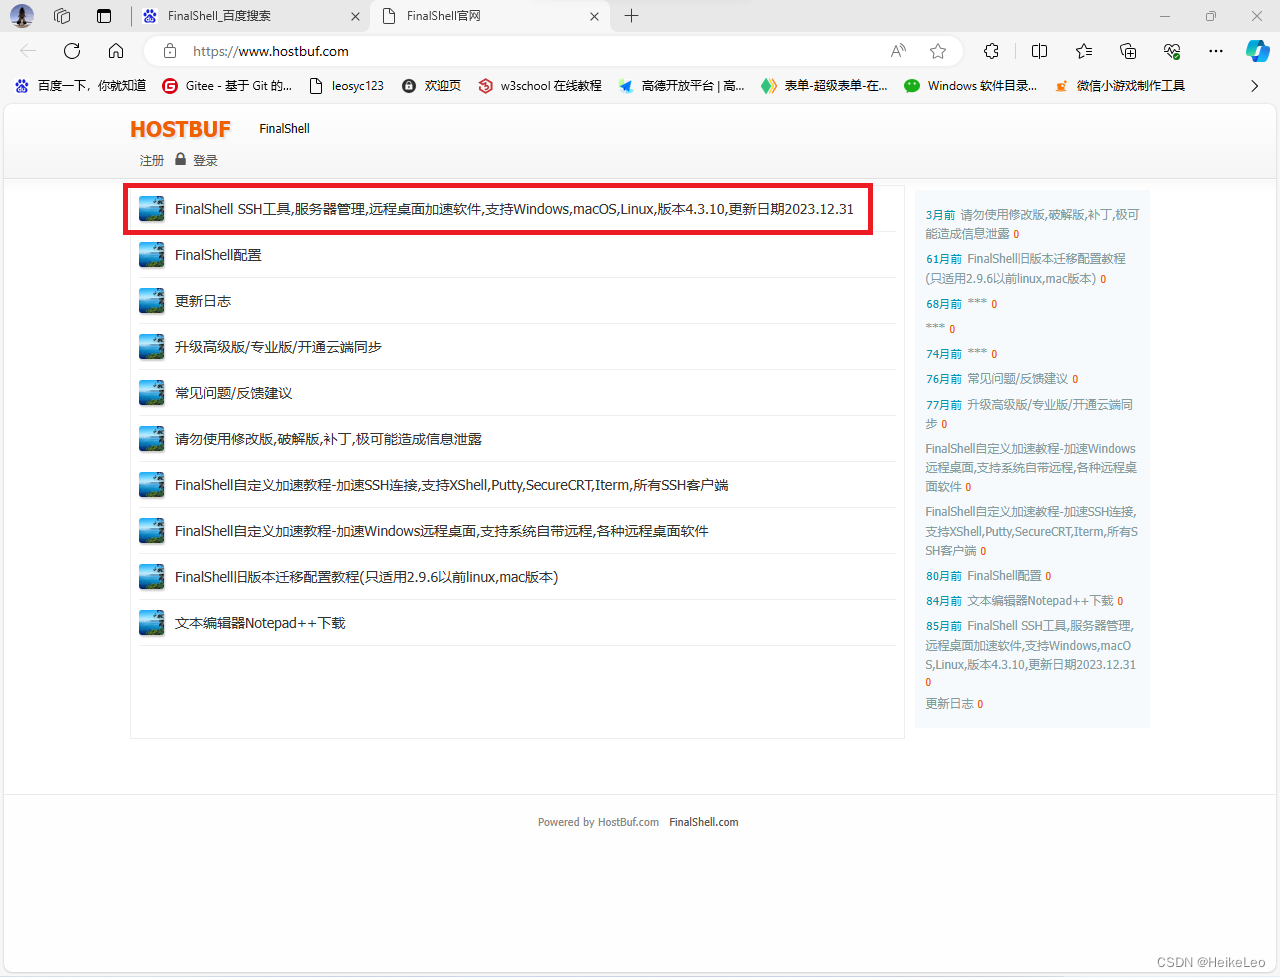1280x977 pixels.
Task: Open sidebar 61月前 旧版本迁移配置教程 entry
Action: click(x=1026, y=268)
